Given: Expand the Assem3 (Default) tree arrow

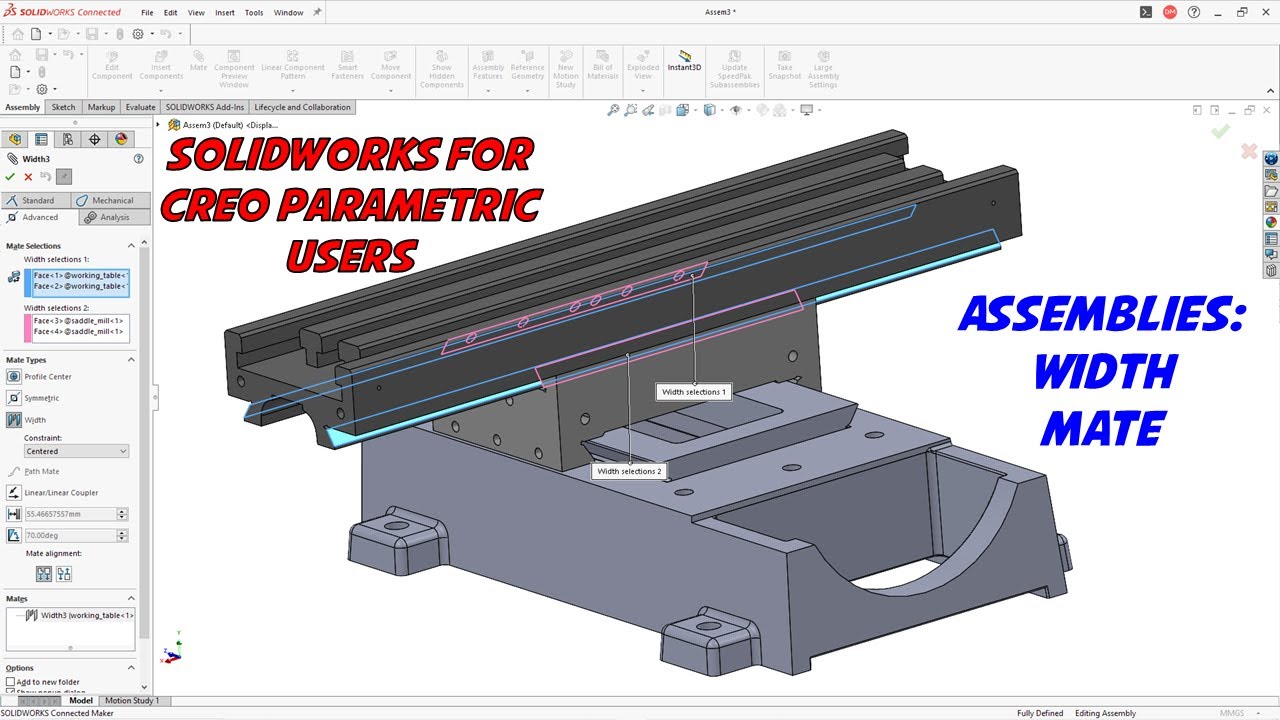Looking at the screenshot, I should point(159,125).
